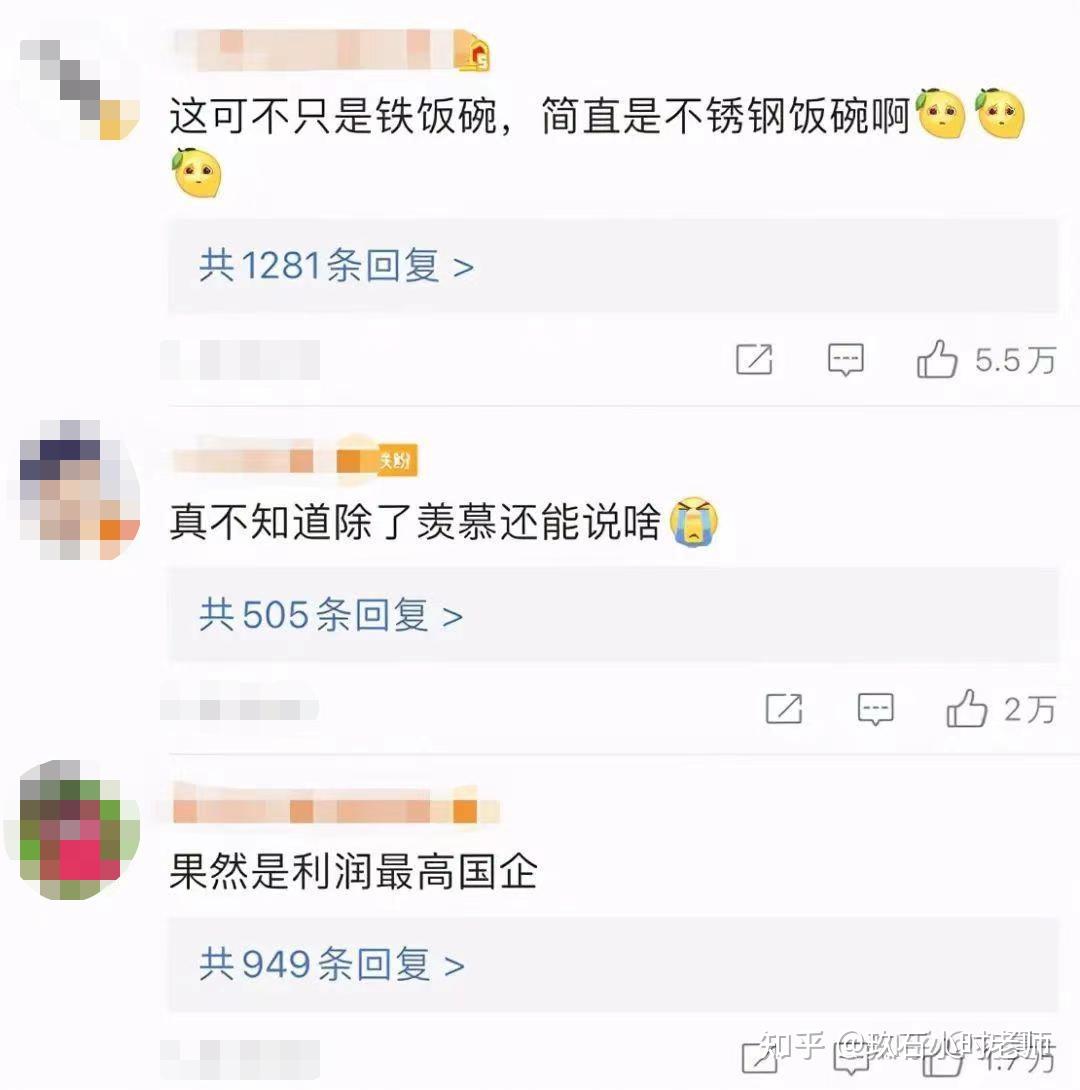The image size is (1080, 1090).
Task: Like the 不锈钢饭碗 comment with thumbs-up
Action: point(937,359)
